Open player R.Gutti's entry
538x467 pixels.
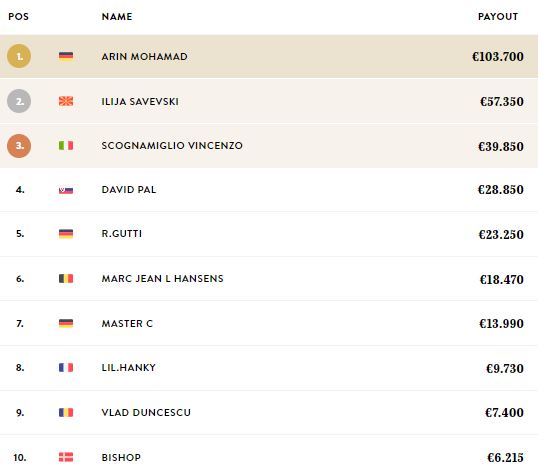point(122,234)
